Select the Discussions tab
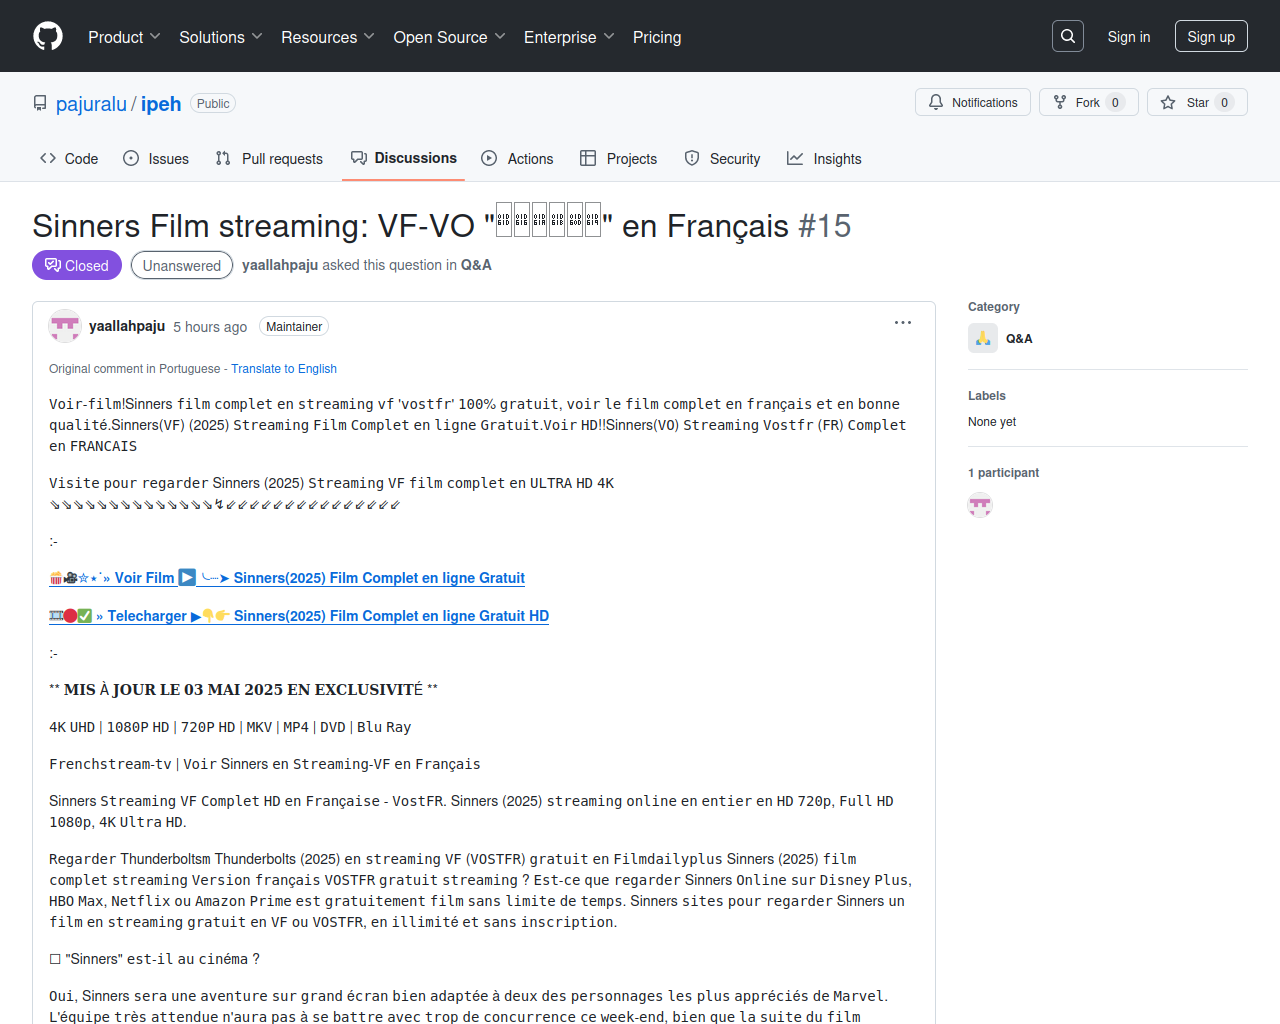 tap(404, 158)
